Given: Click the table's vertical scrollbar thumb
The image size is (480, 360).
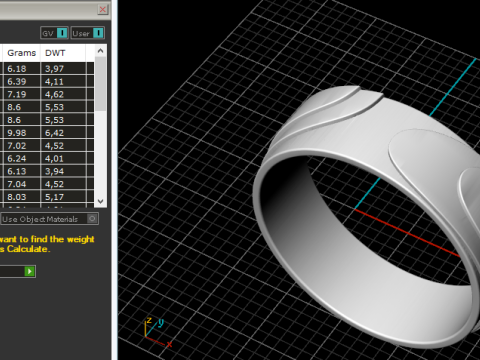Looking at the screenshot, I should pos(100,84).
